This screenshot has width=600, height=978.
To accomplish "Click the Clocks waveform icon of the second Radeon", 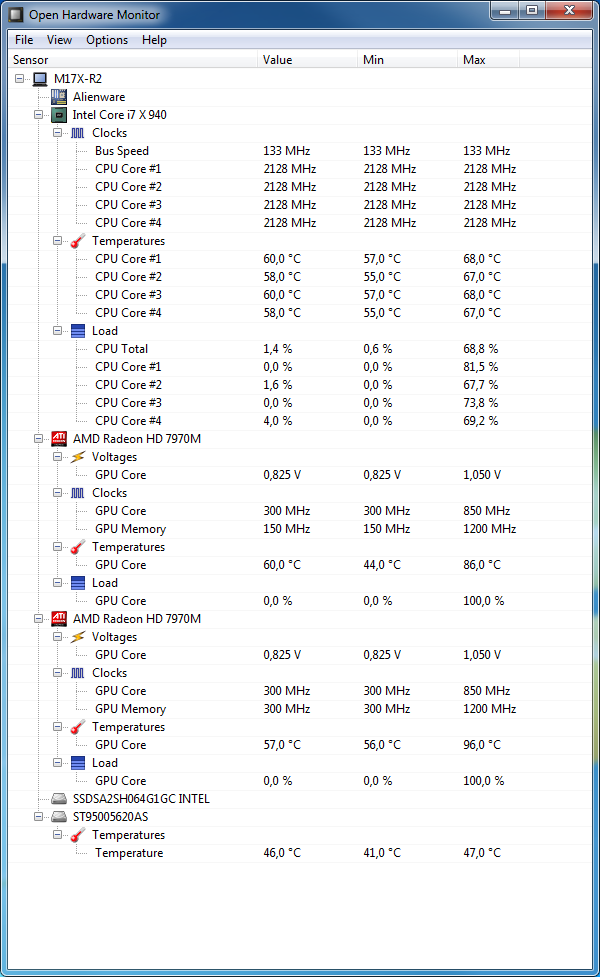I will point(77,673).
